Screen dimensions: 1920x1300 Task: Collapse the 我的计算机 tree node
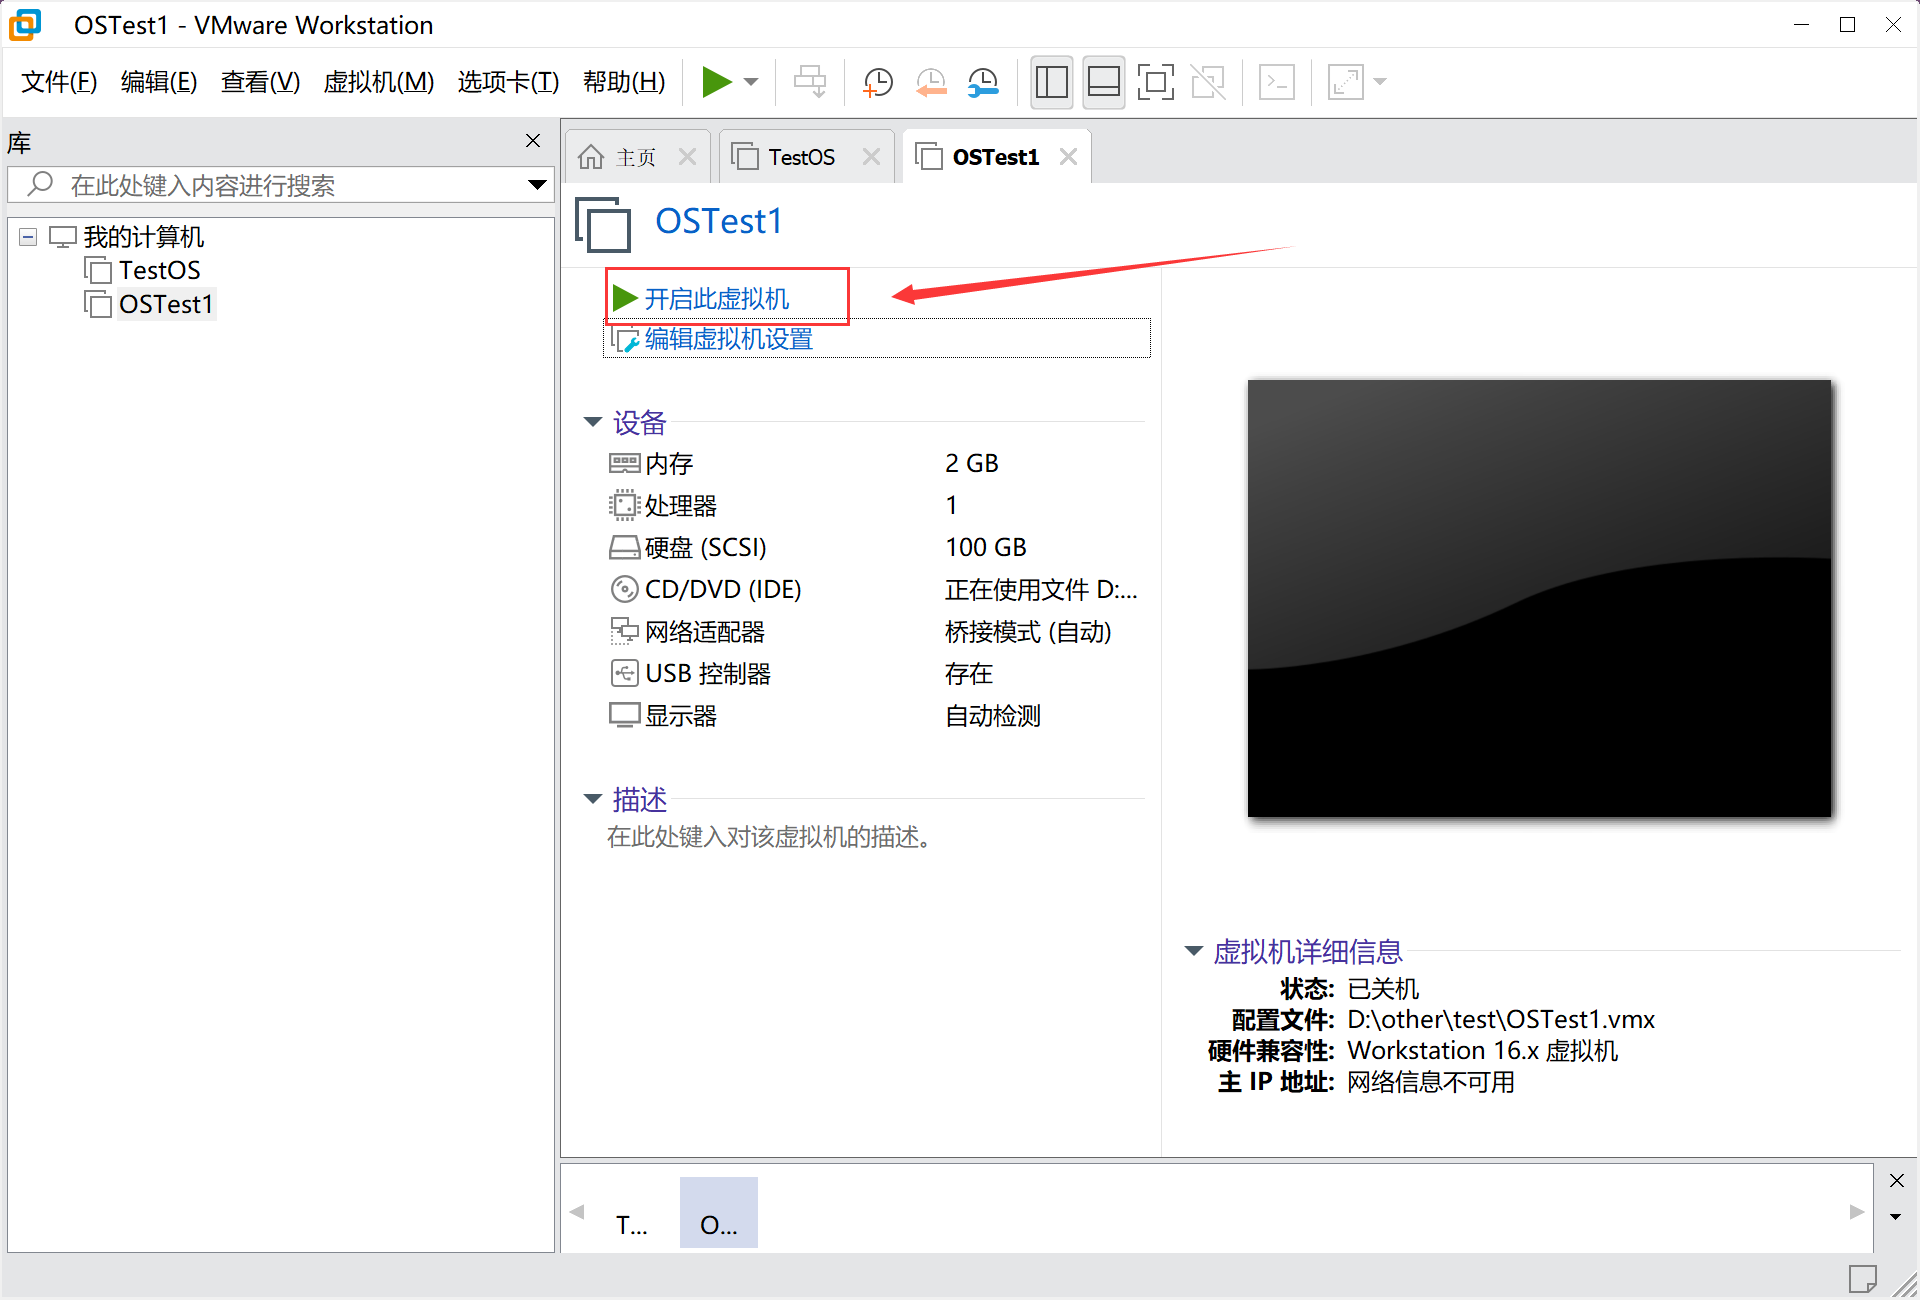28,237
